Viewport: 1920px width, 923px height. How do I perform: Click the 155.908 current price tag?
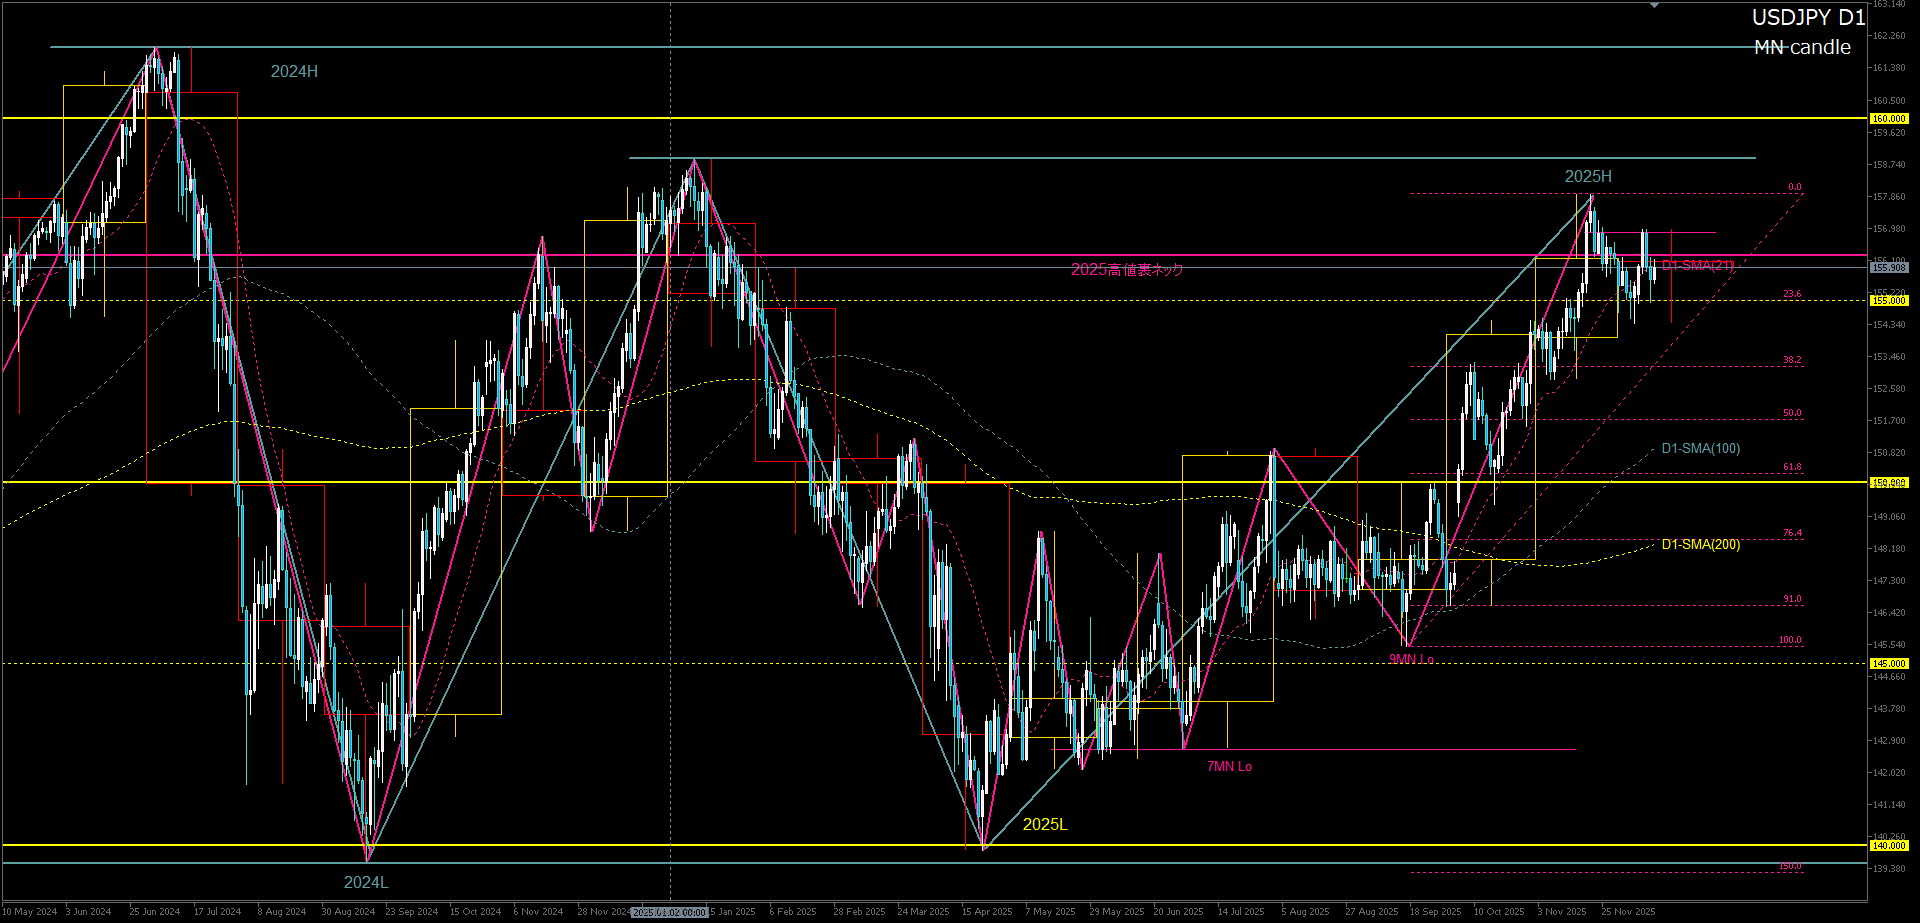point(1888,267)
